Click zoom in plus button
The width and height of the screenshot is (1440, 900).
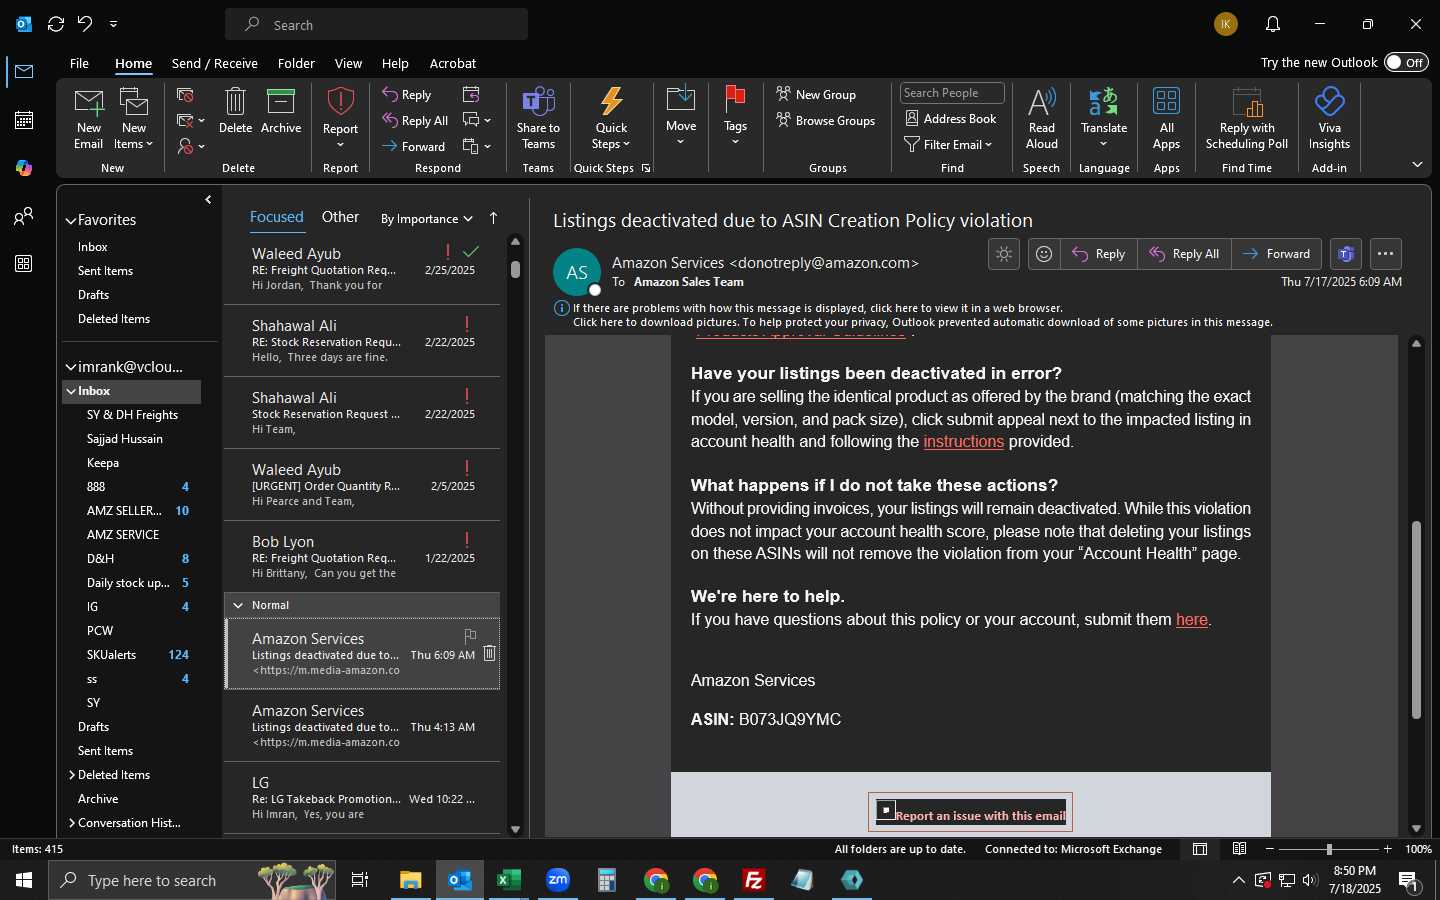(x=1387, y=849)
